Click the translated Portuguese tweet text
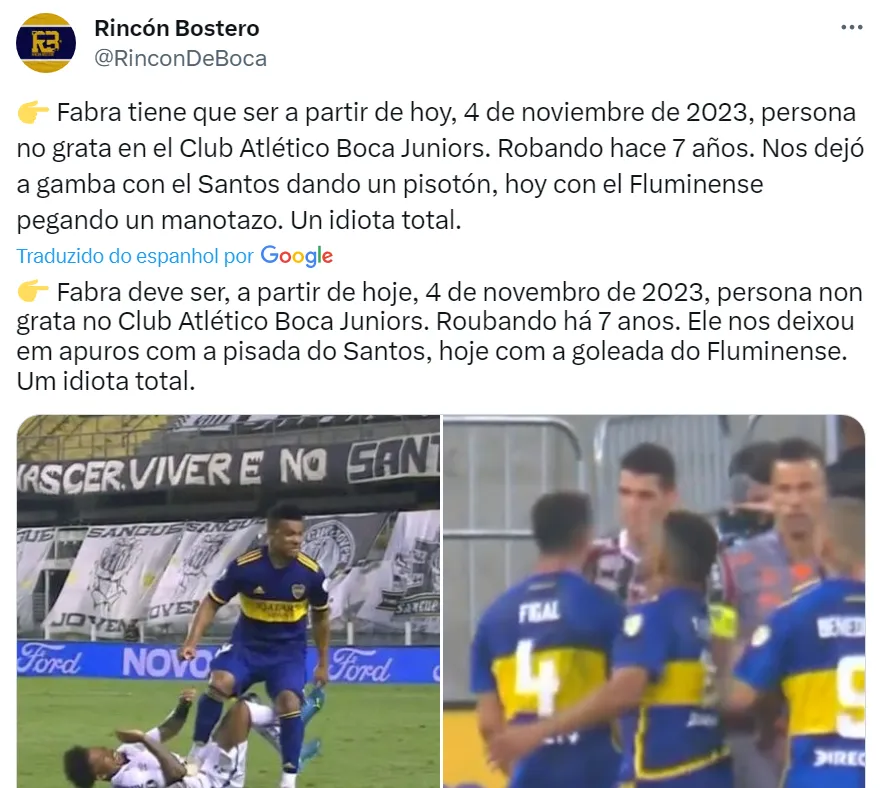Image resolution: width=885 pixels, height=788 pixels. click(440, 337)
